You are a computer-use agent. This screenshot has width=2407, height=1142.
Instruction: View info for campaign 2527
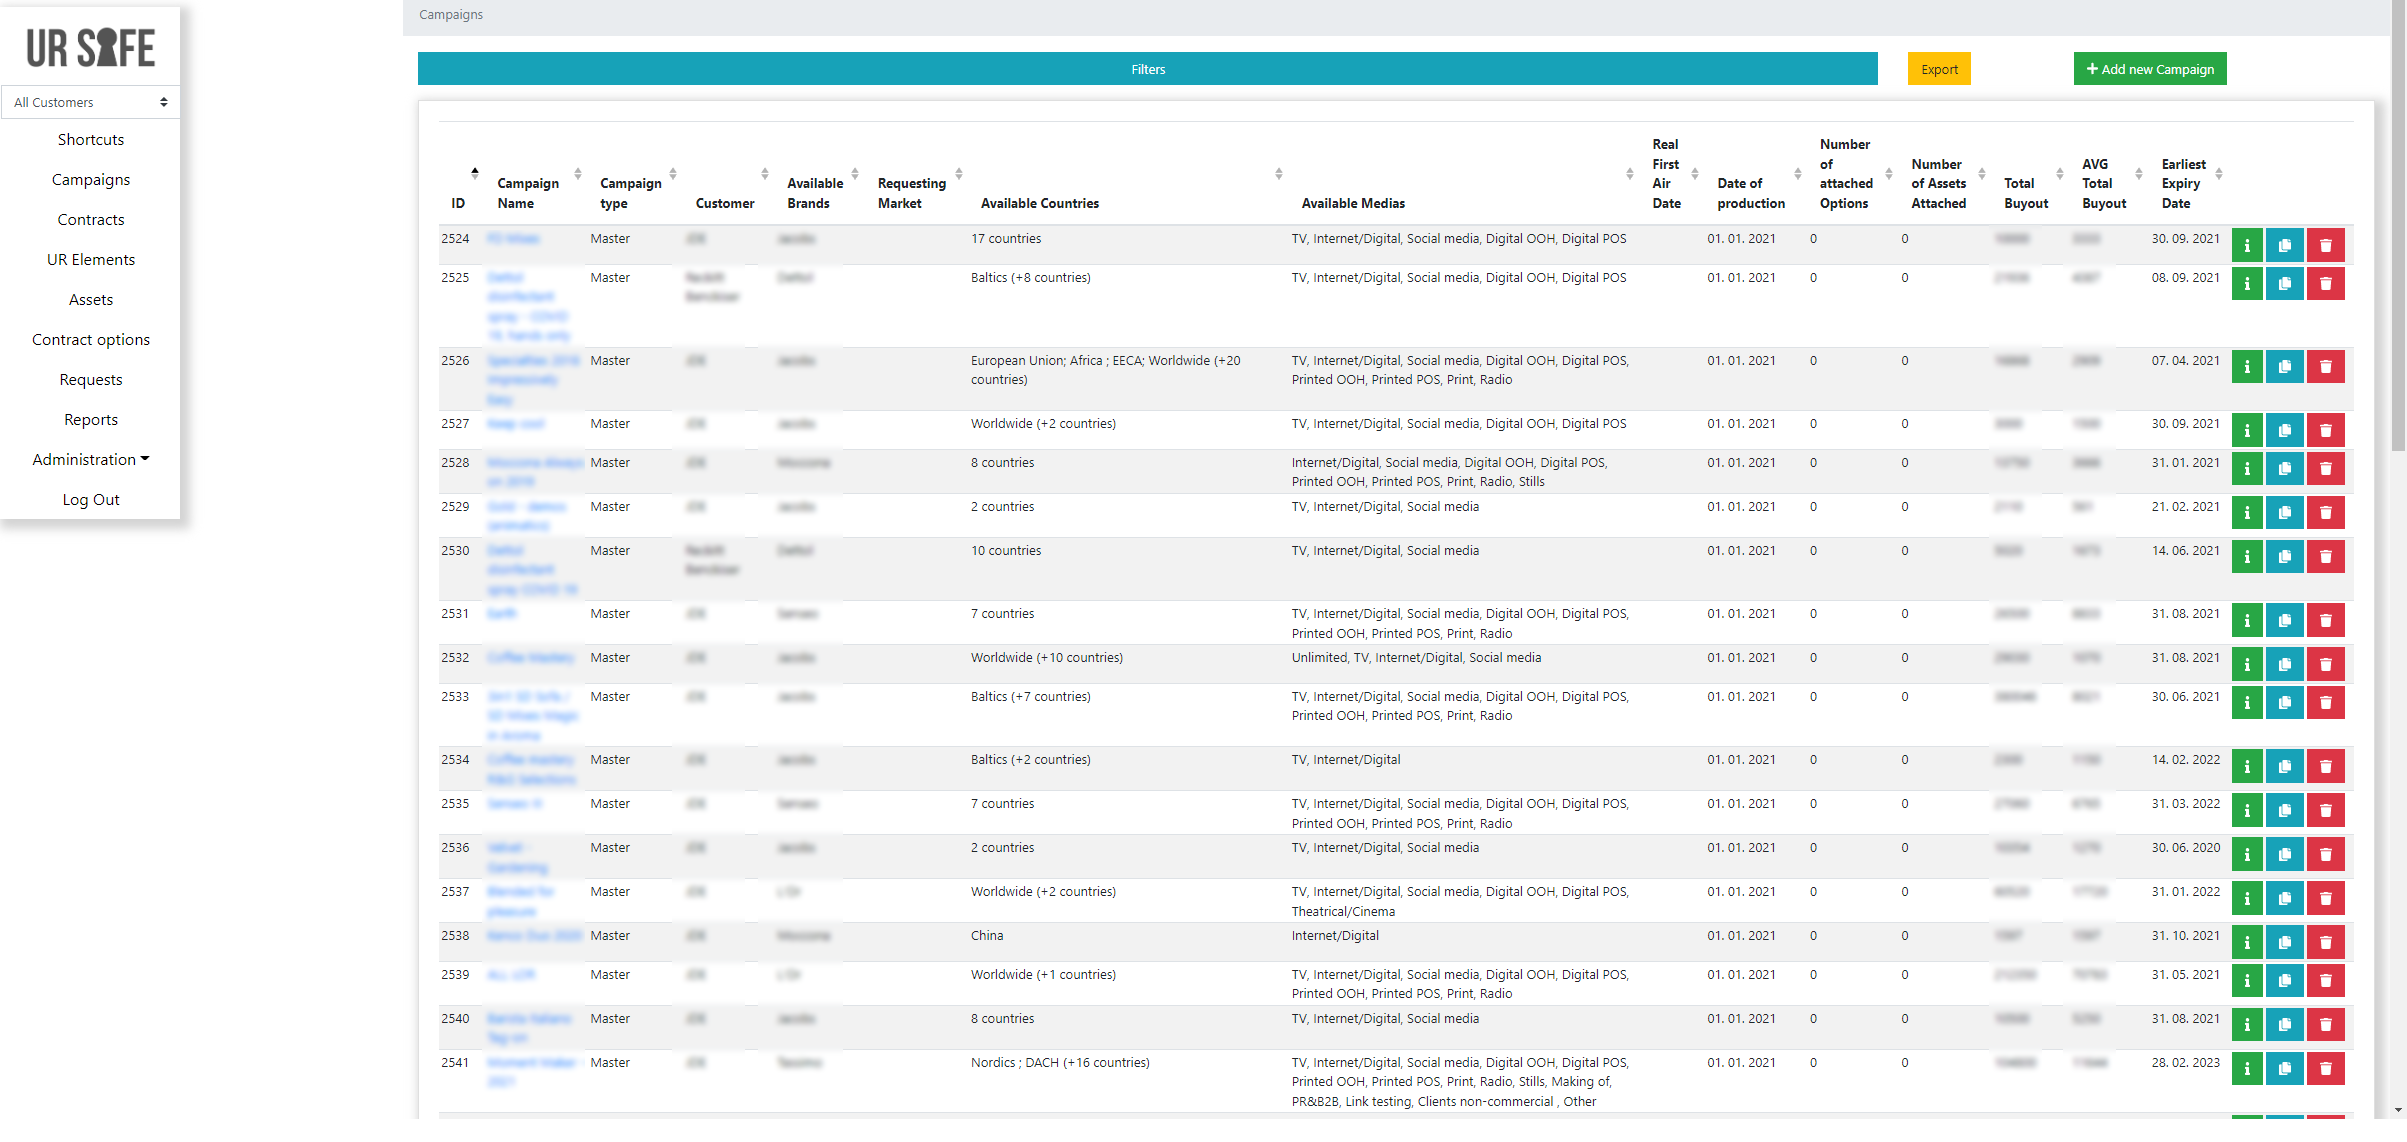coord(2246,430)
